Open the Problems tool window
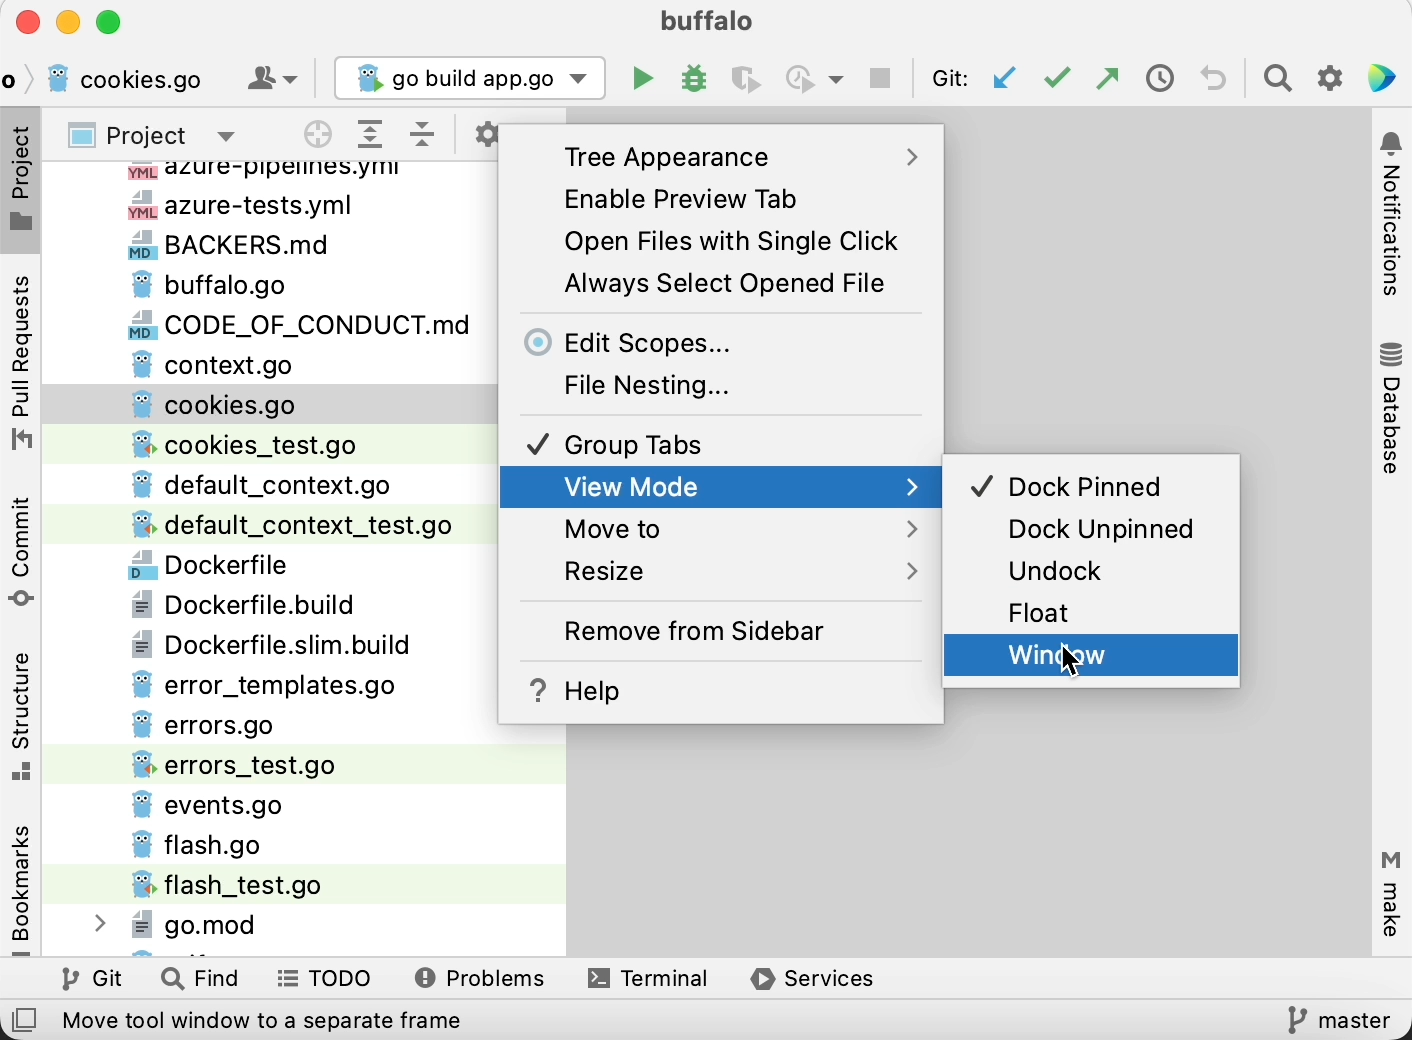Image resolution: width=1412 pixels, height=1040 pixels. [480, 980]
